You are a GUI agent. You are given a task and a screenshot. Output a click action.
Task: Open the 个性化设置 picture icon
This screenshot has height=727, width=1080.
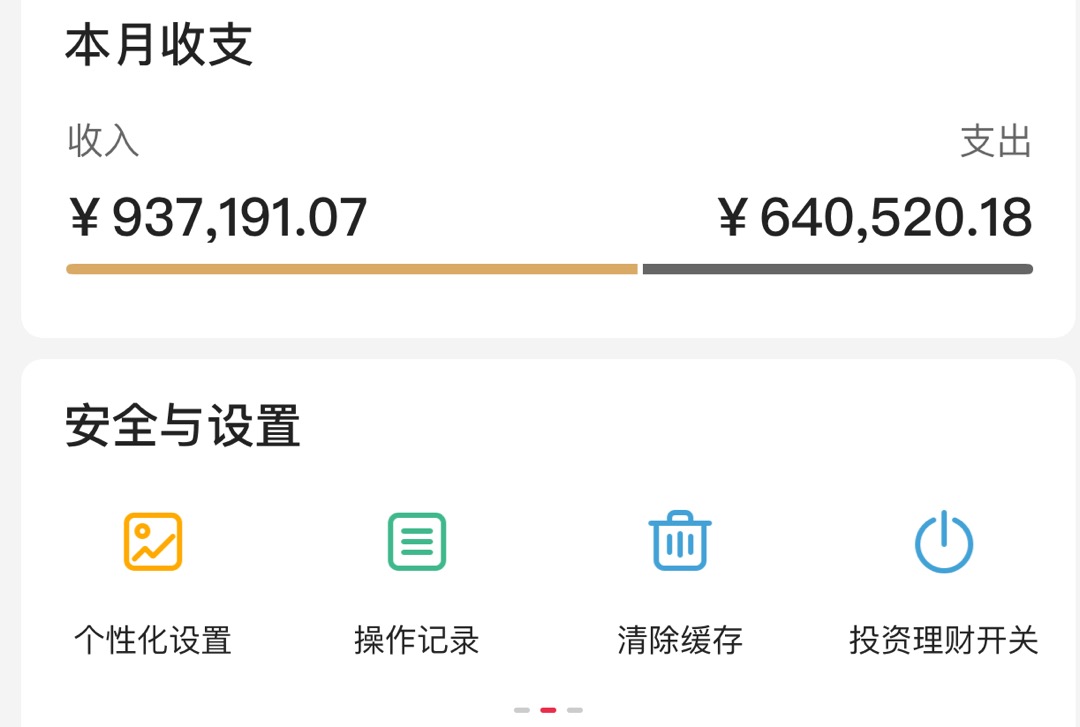point(153,542)
